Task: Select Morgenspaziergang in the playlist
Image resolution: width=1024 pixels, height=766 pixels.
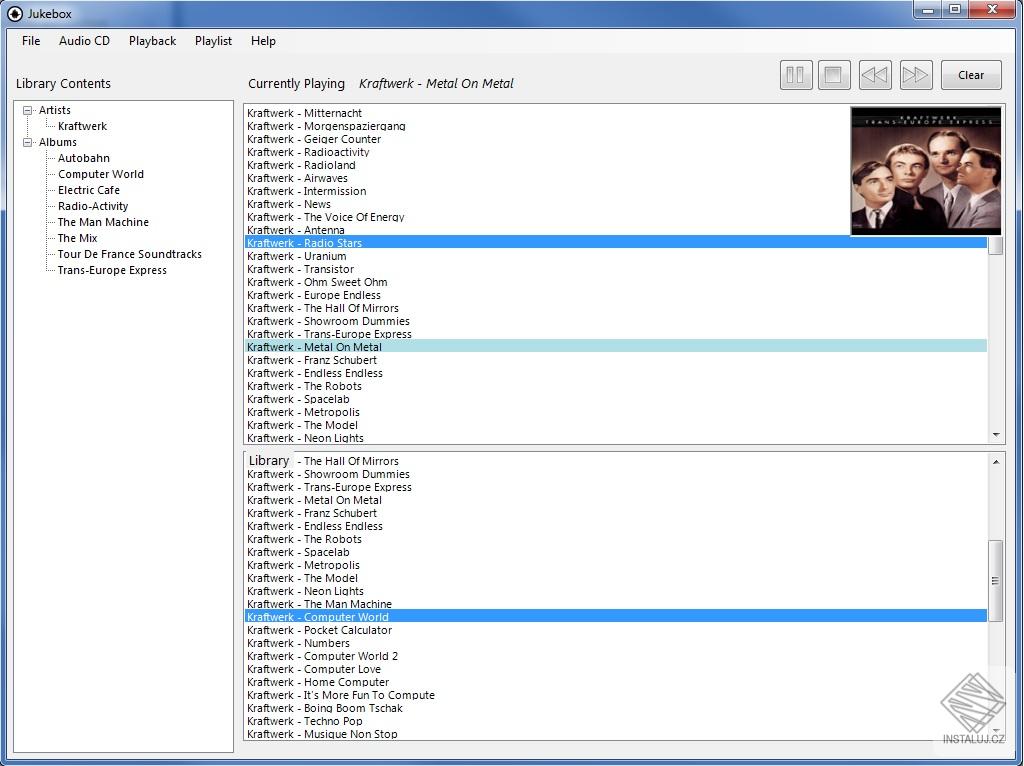Action: tap(326, 126)
